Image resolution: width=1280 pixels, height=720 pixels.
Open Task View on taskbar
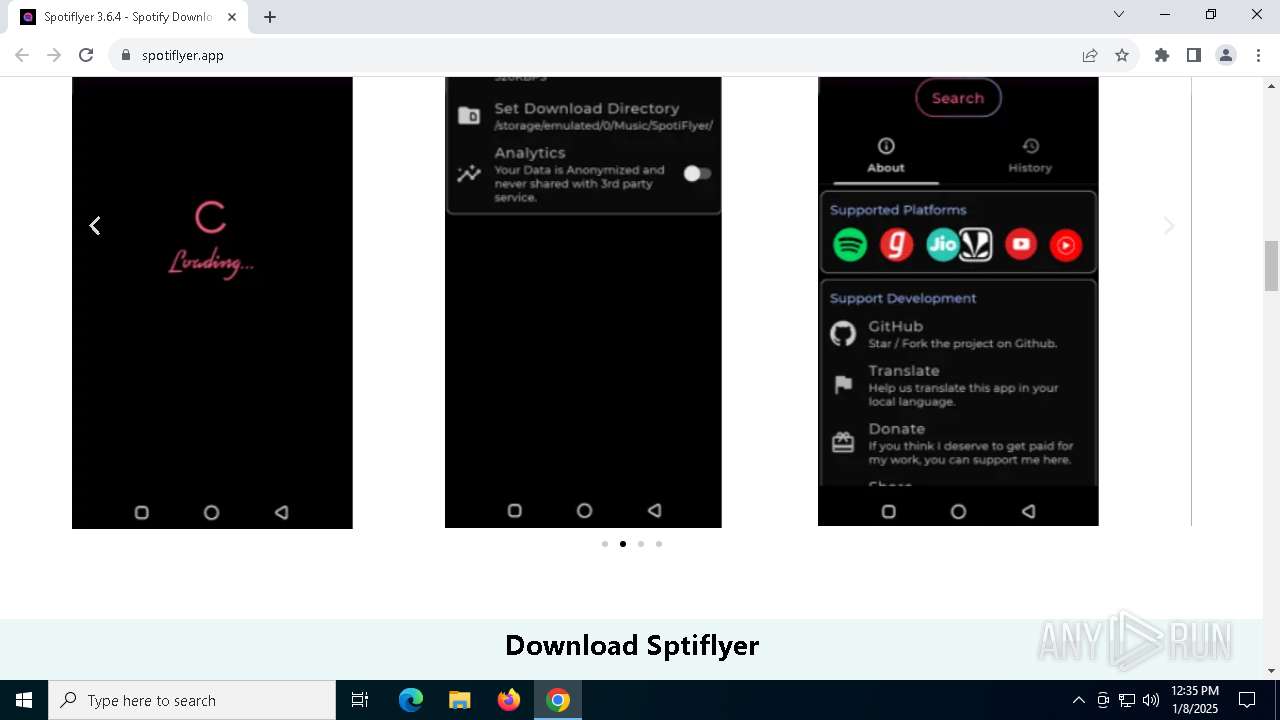(360, 700)
